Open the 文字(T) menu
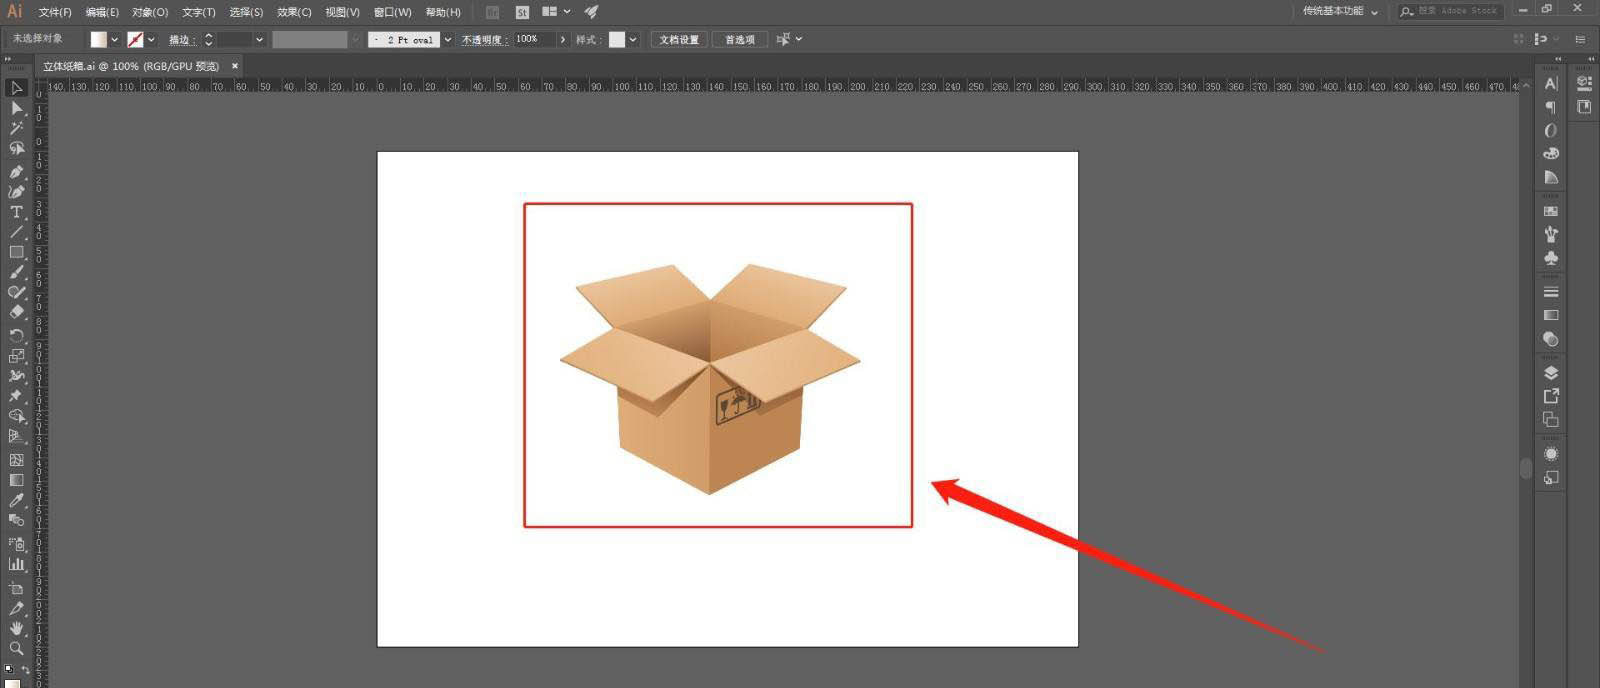The width and height of the screenshot is (1600, 688). click(199, 12)
